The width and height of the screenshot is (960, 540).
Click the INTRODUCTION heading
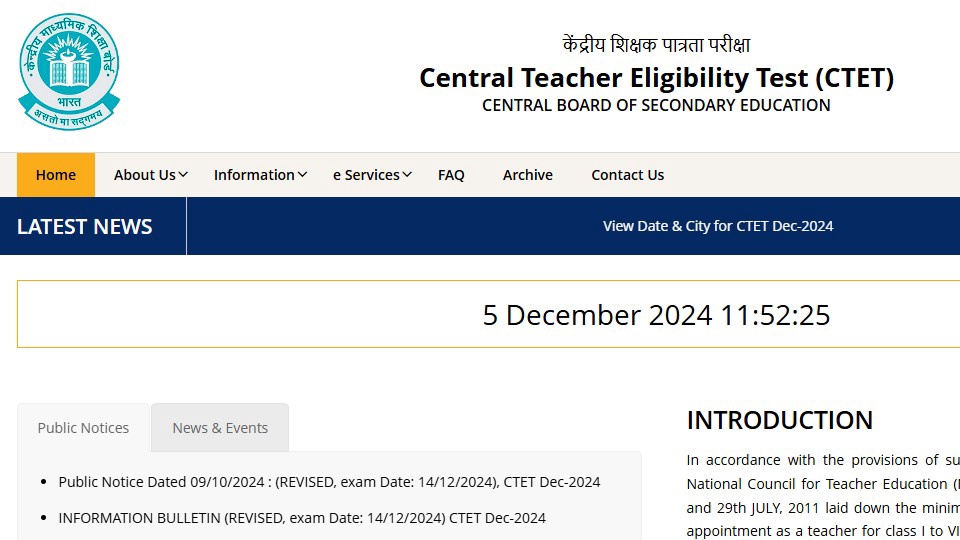click(779, 421)
